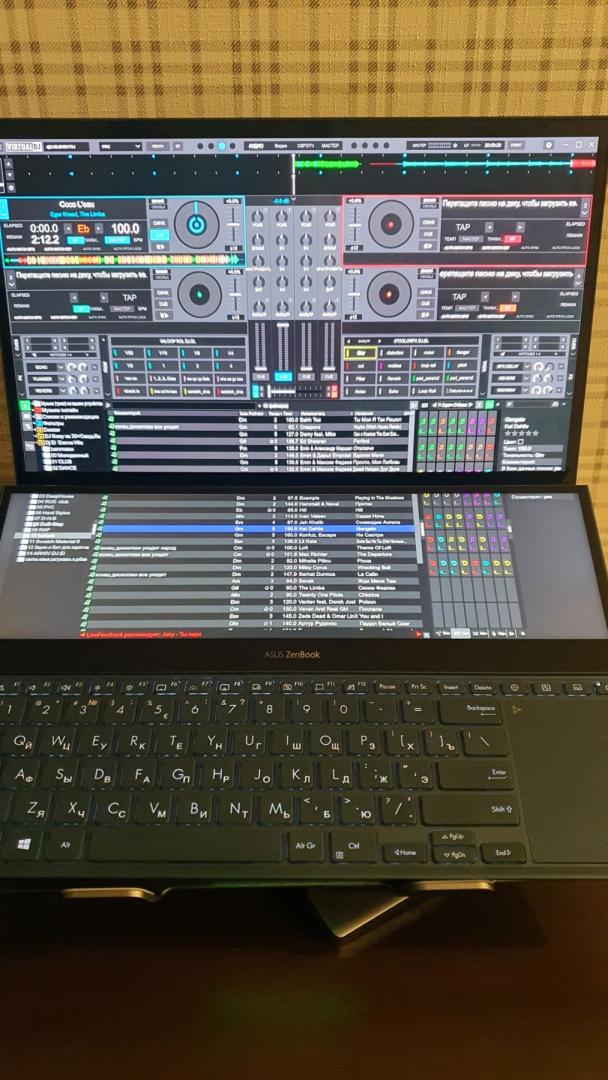Image resolution: width=608 pixels, height=1080 pixels.
Task: Click the crossfader below channel faders
Action: [295, 391]
